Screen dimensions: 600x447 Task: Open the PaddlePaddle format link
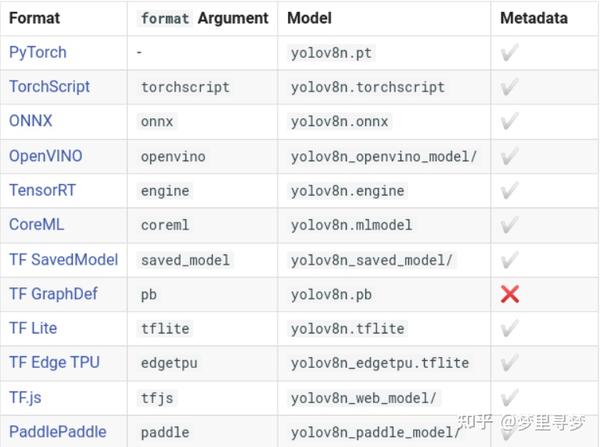tap(58, 432)
